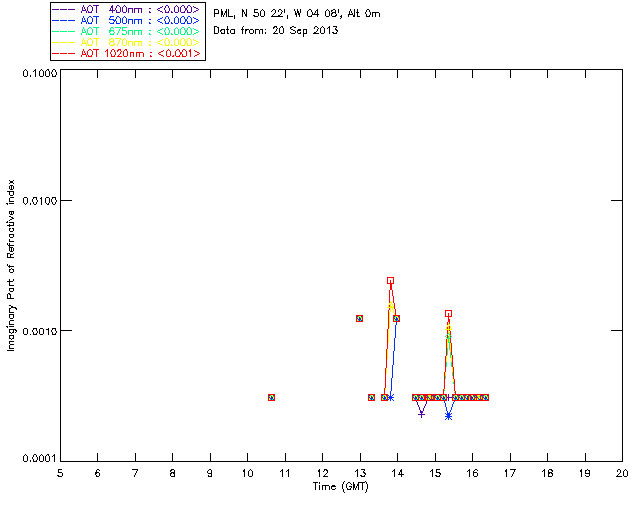The width and height of the screenshot is (640, 512).
Task: Click the PML station coordinates title text
Action: [x=297, y=14]
